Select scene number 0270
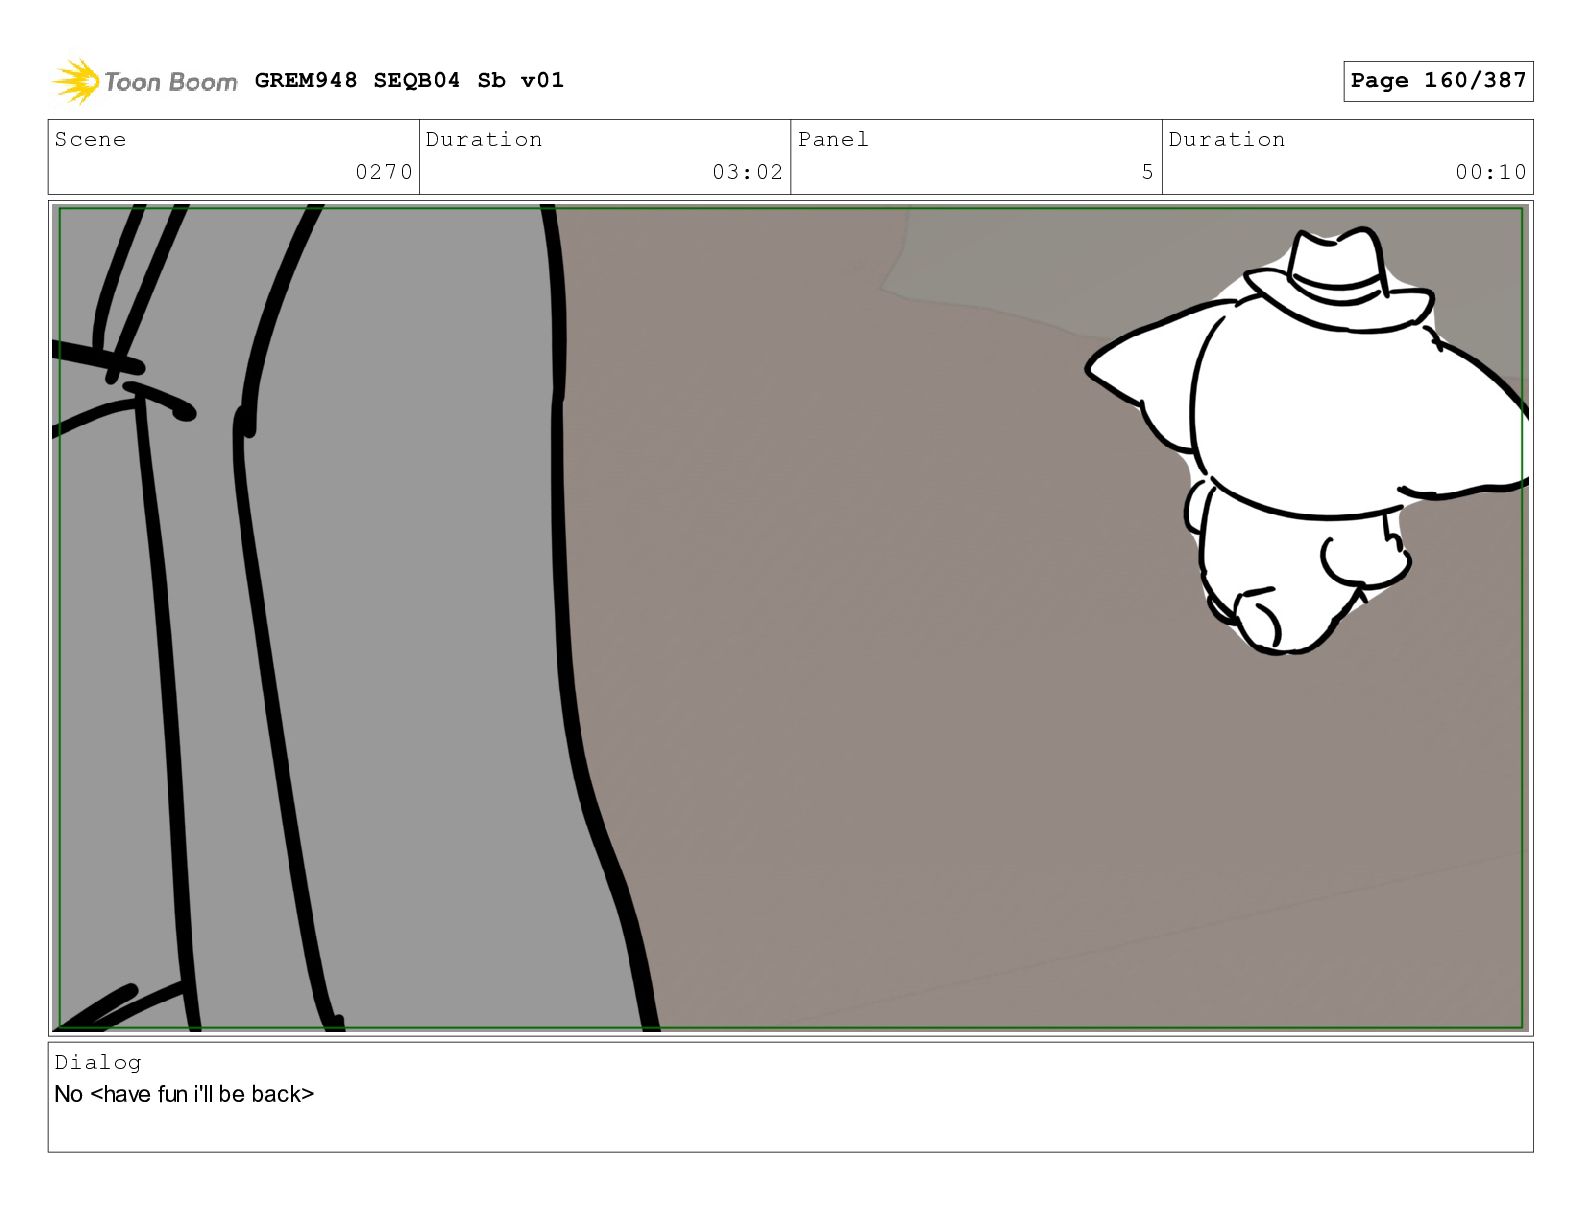This screenshot has height=1224, width=1584. click(384, 172)
